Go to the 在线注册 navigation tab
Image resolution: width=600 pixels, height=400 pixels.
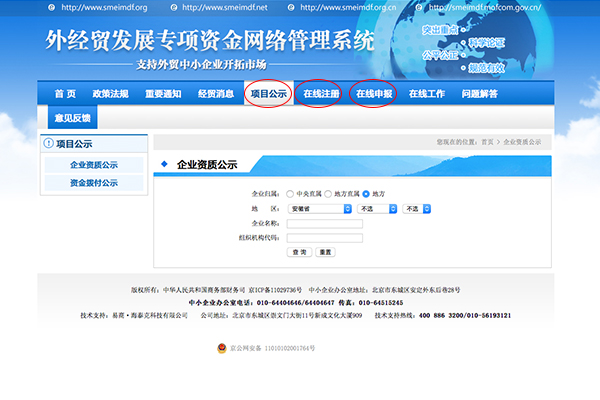tap(323, 94)
